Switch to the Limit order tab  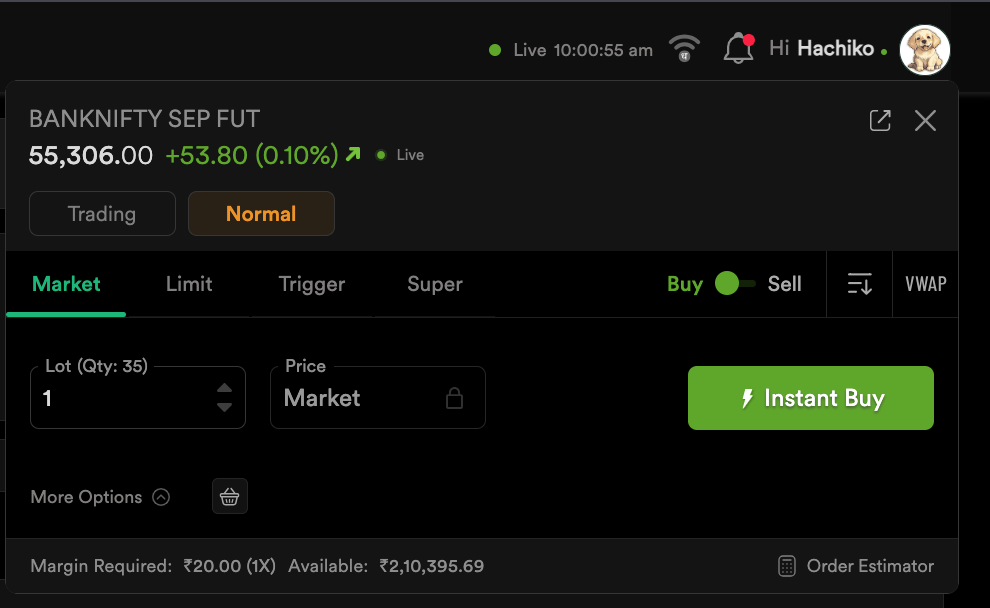pyautogui.click(x=189, y=284)
